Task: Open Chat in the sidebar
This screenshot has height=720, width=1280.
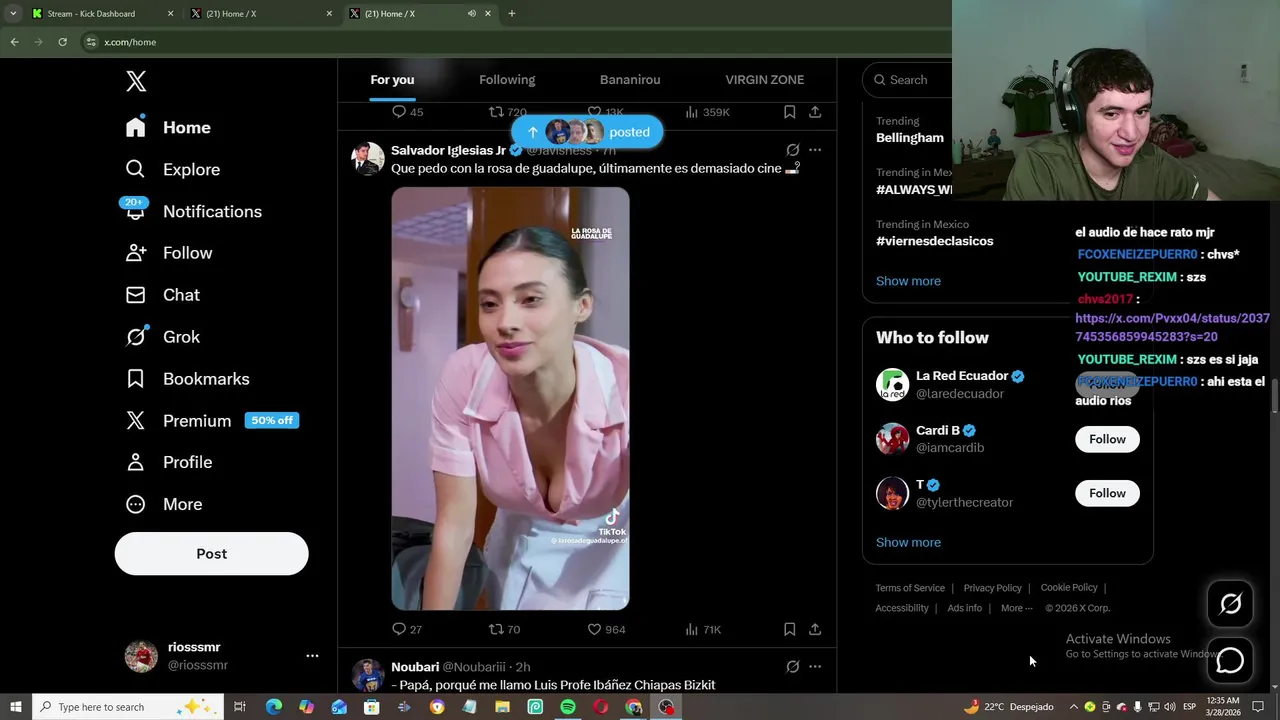Action: click(x=163, y=295)
